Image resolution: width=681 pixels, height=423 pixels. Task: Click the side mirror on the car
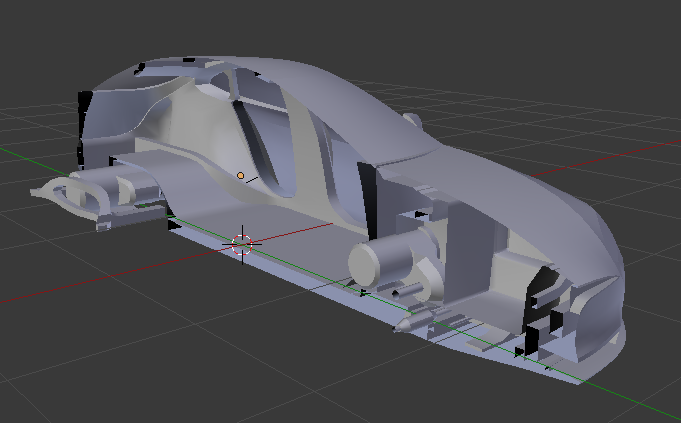(x=413, y=119)
